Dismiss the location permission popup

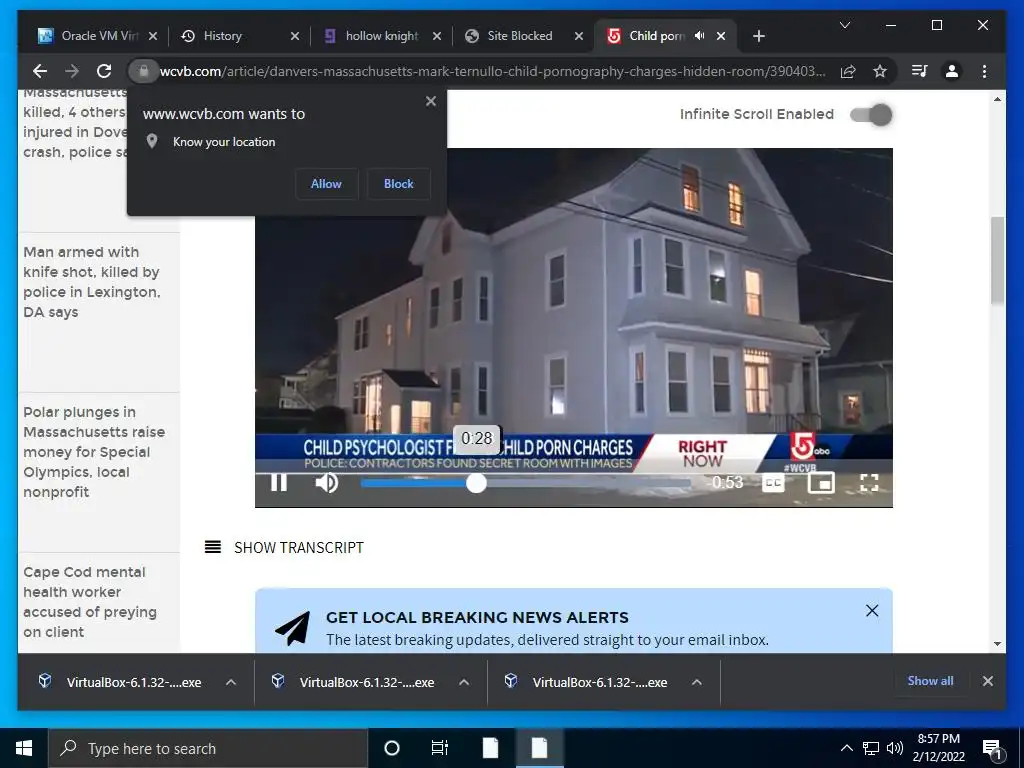pyautogui.click(x=430, y=101)
